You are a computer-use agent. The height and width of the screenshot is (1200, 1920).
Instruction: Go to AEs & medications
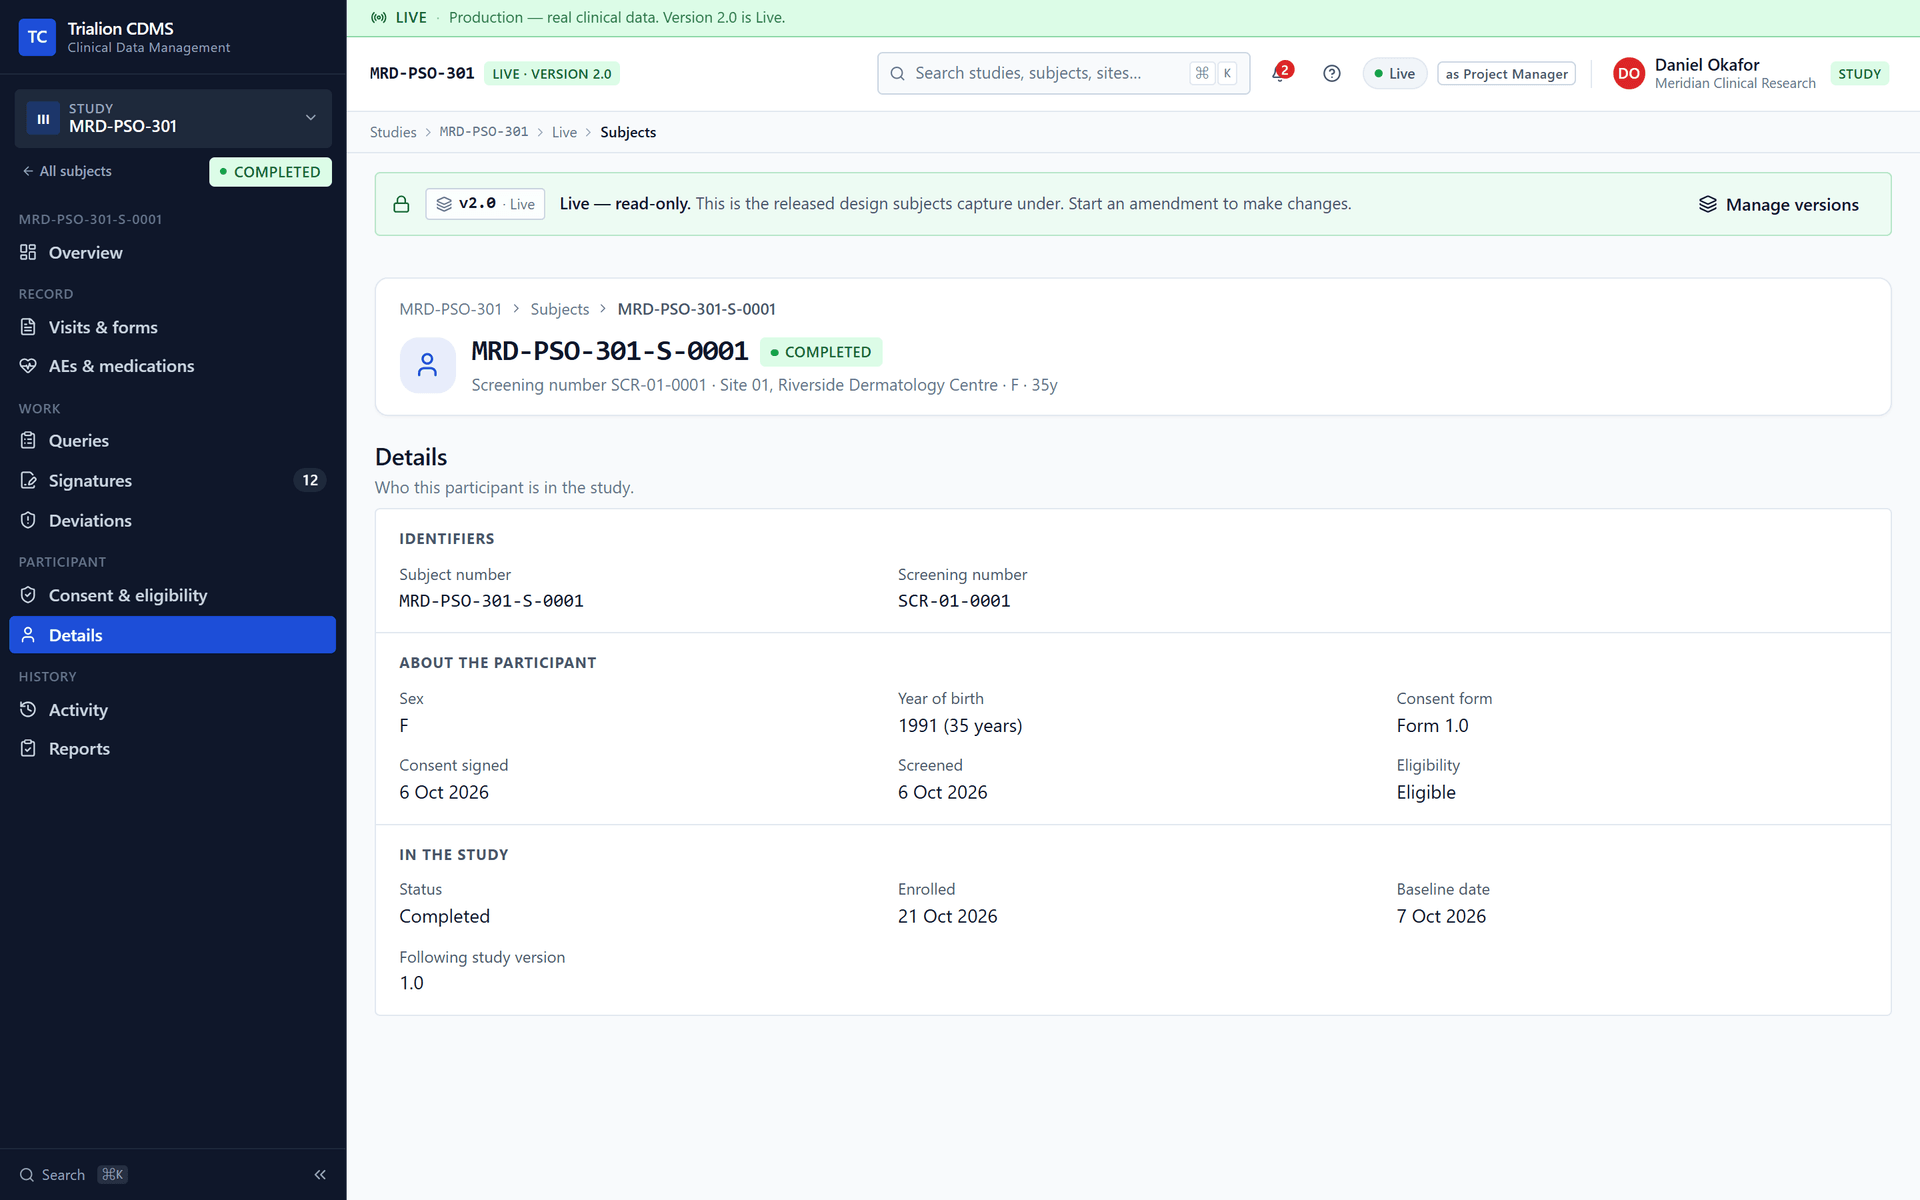coord(172,366)
